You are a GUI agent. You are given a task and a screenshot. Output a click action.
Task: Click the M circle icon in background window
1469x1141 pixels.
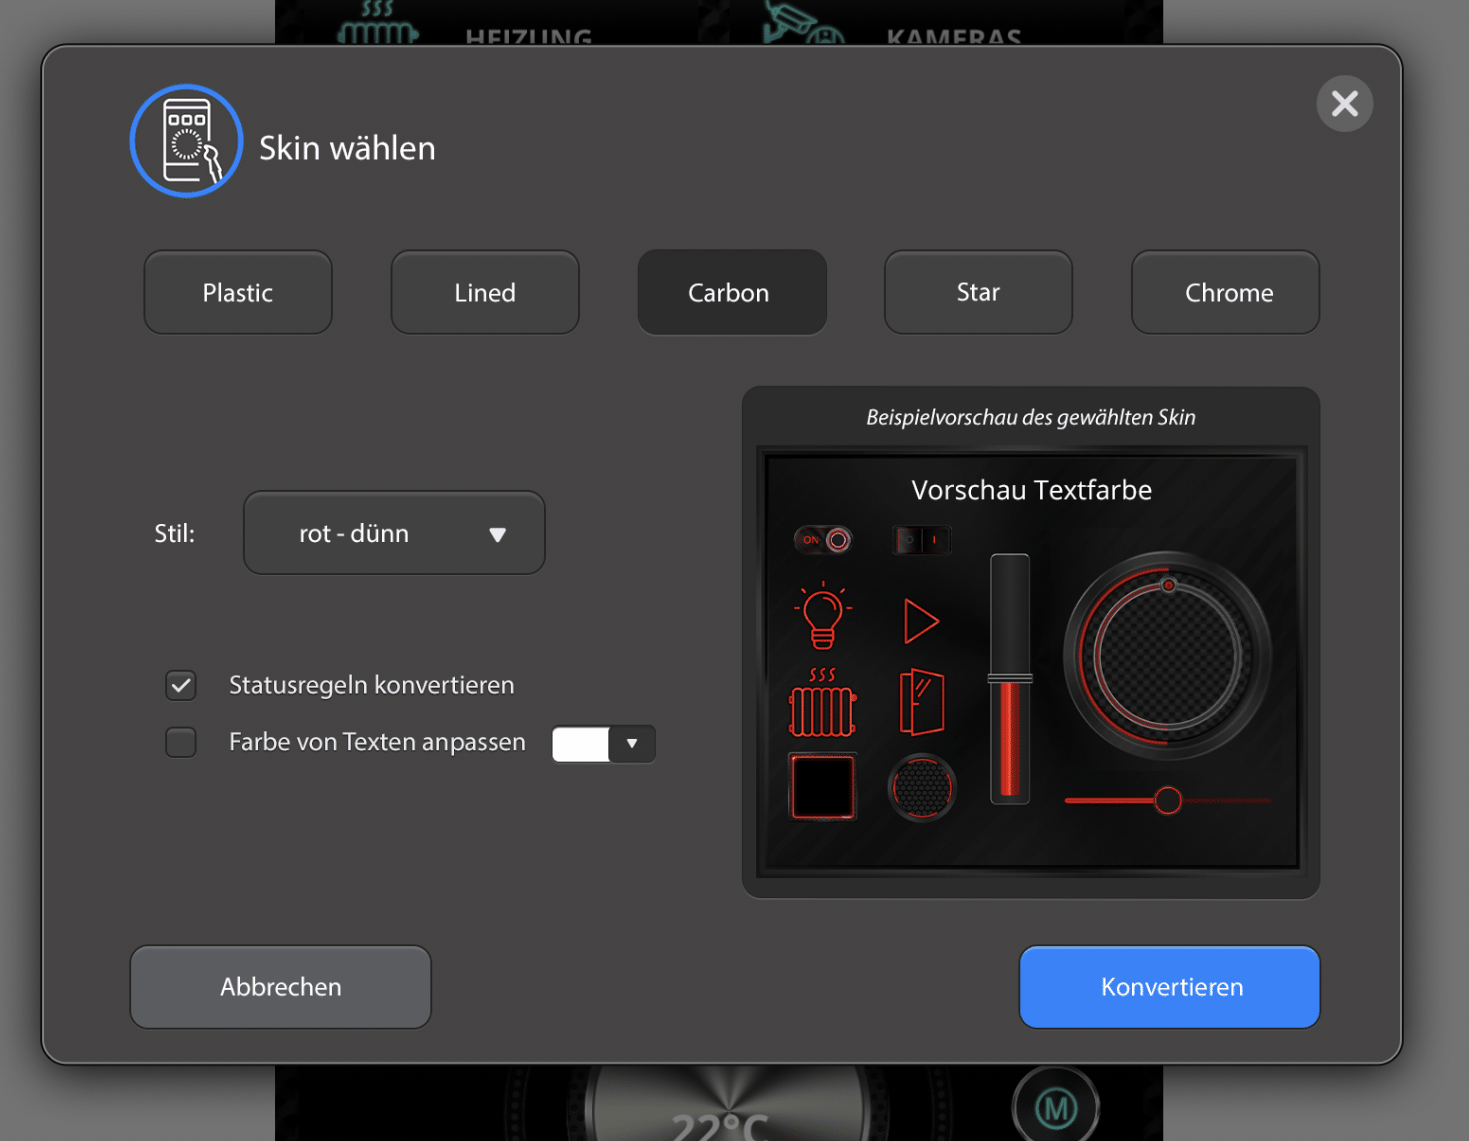(x=1056, y=1106)
